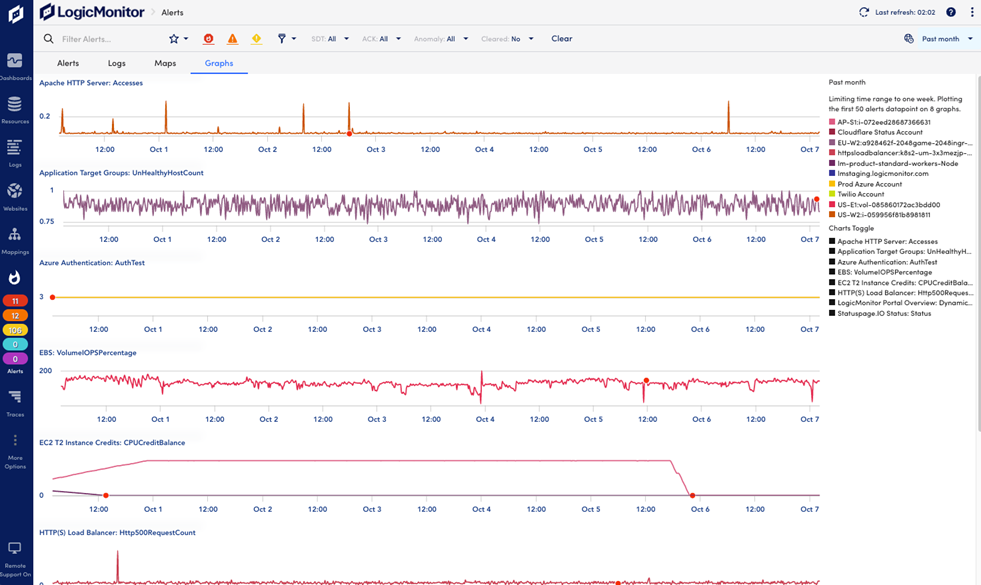Open the SDT filter dropdown
The width and height of the screenshot is (981, 585).
tap(330, 39)
